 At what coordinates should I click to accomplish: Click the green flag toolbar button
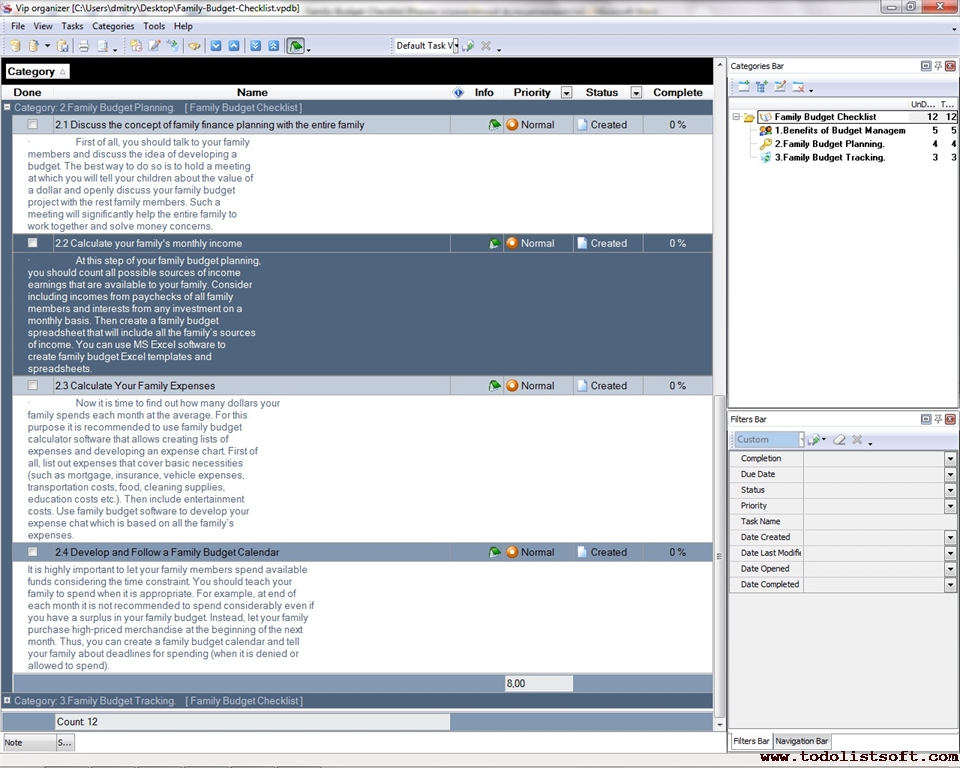296,46
